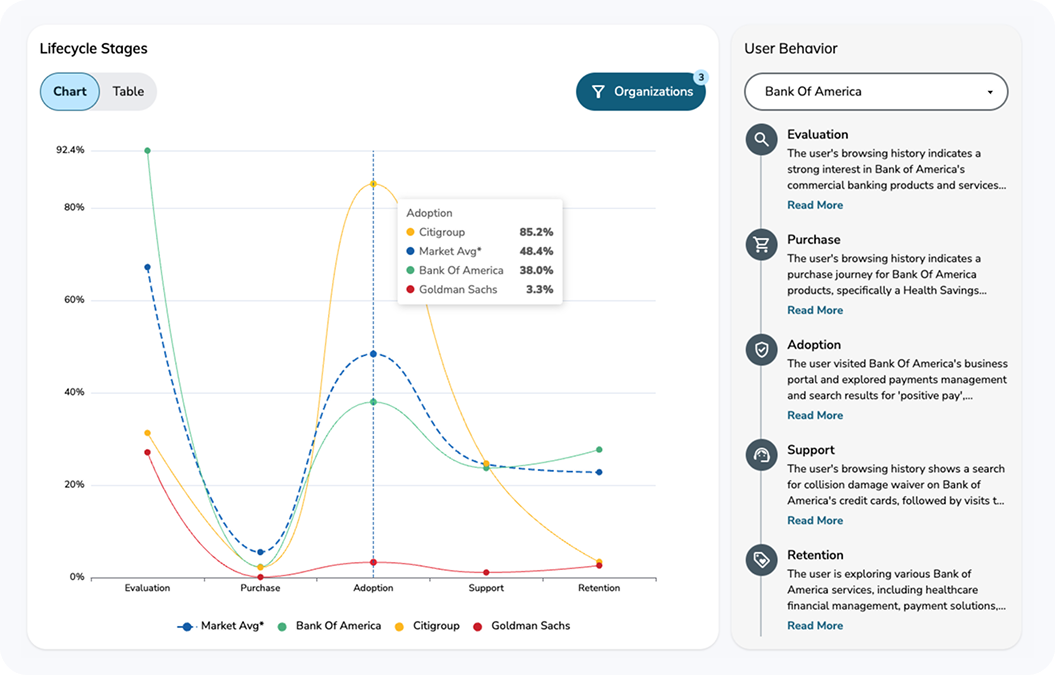Switch to the Chart view tab
1055x675 pixels.
[70, 92]
